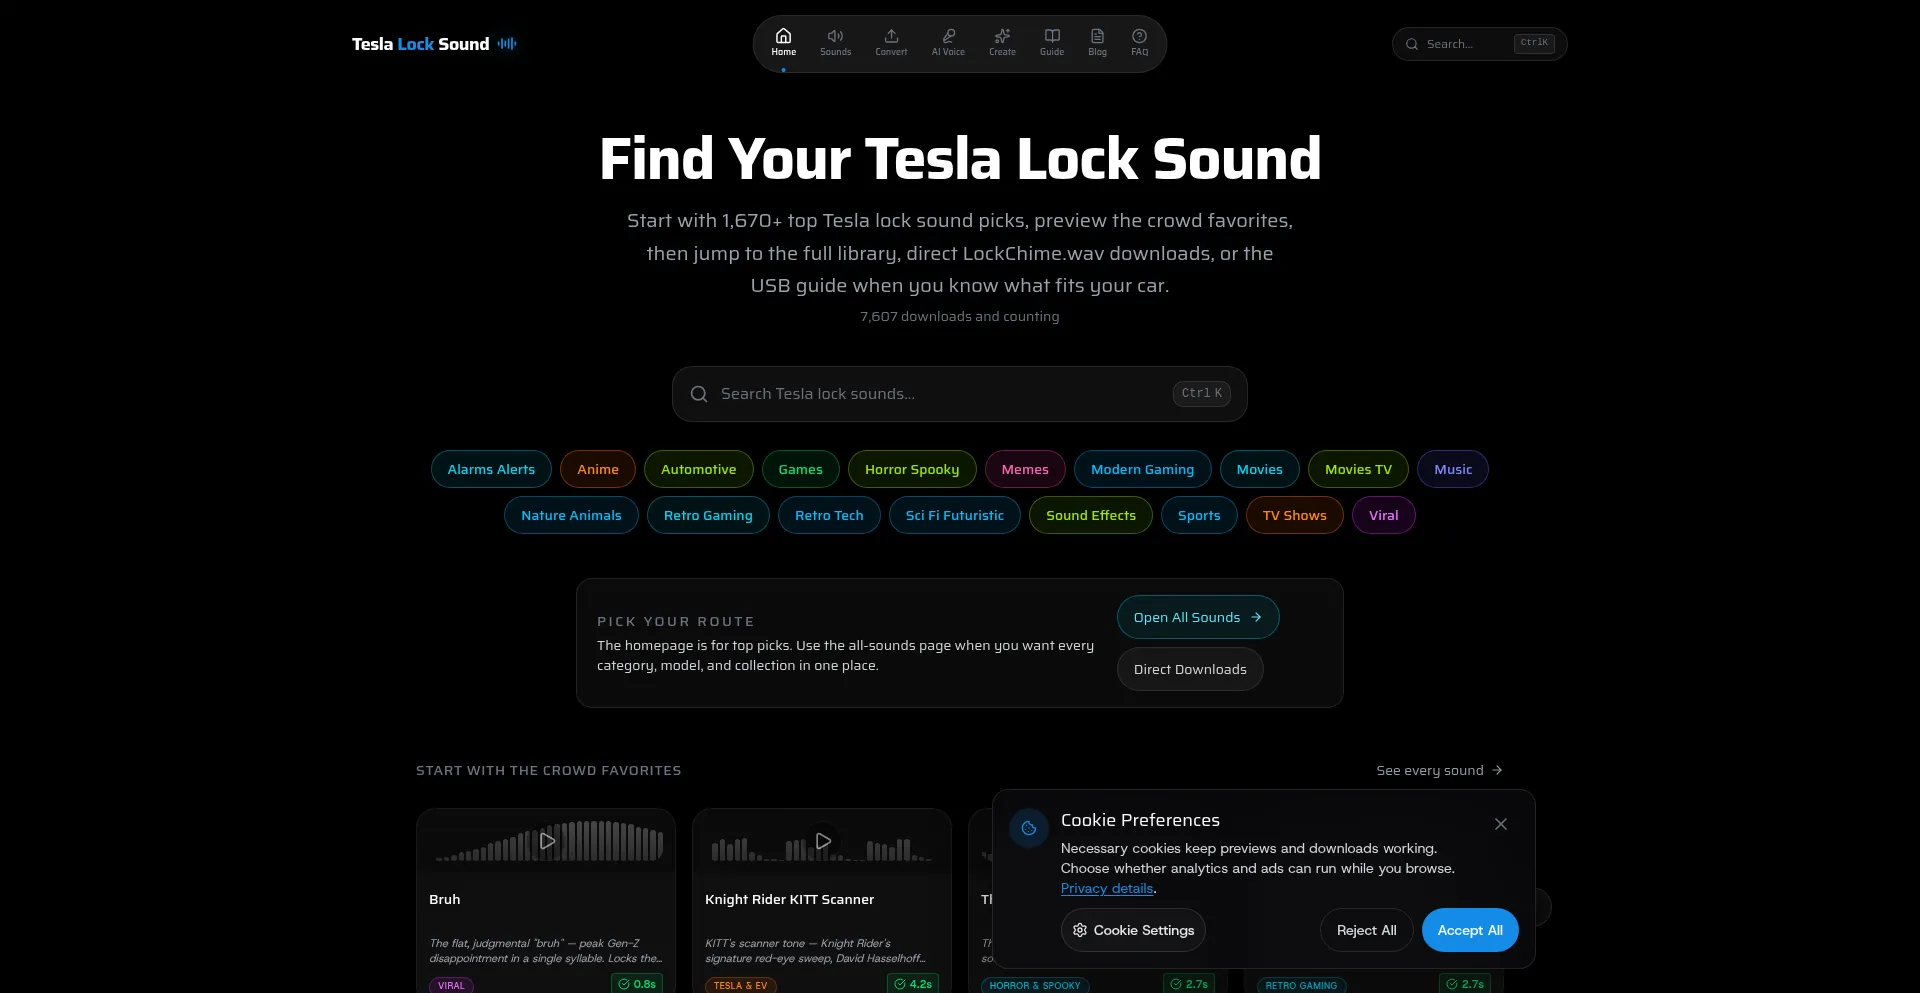The image size is (1920, 993).
Task: Select the Games category chip
Action: [x=800, y=469]
